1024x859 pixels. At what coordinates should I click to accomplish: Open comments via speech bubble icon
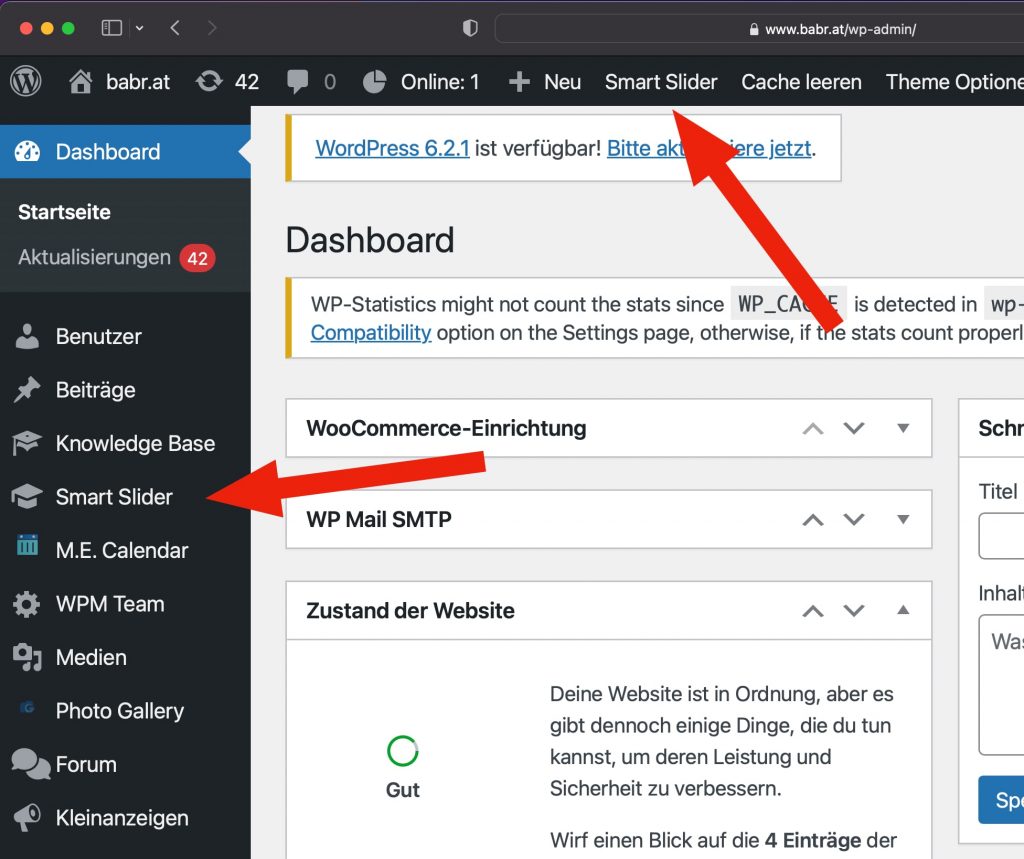297,82
